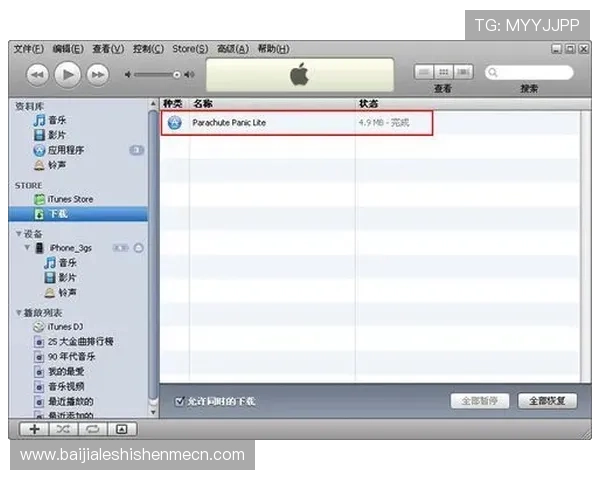The height and width of the screenshot is (480, 600).
Task: Open the 查看(V) menu
Action: (108, 49)
